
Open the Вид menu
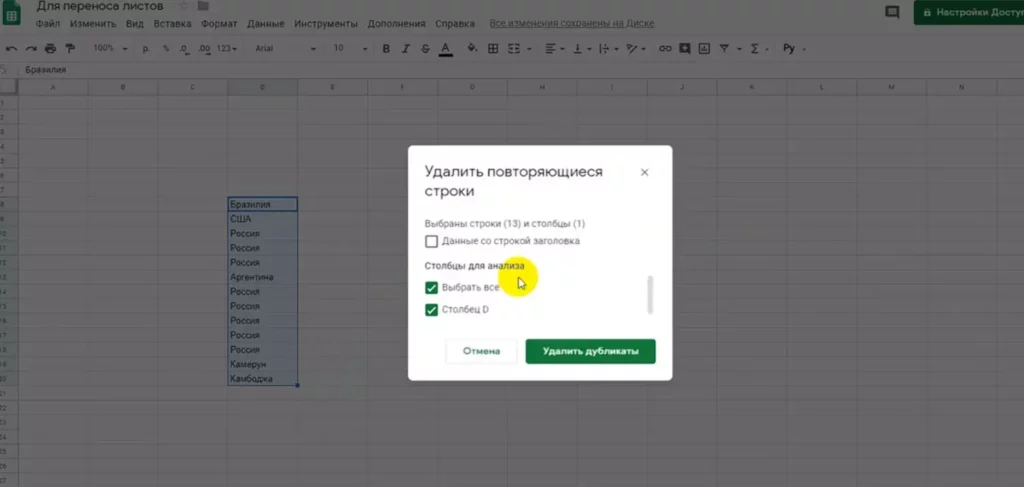point(135,24)
